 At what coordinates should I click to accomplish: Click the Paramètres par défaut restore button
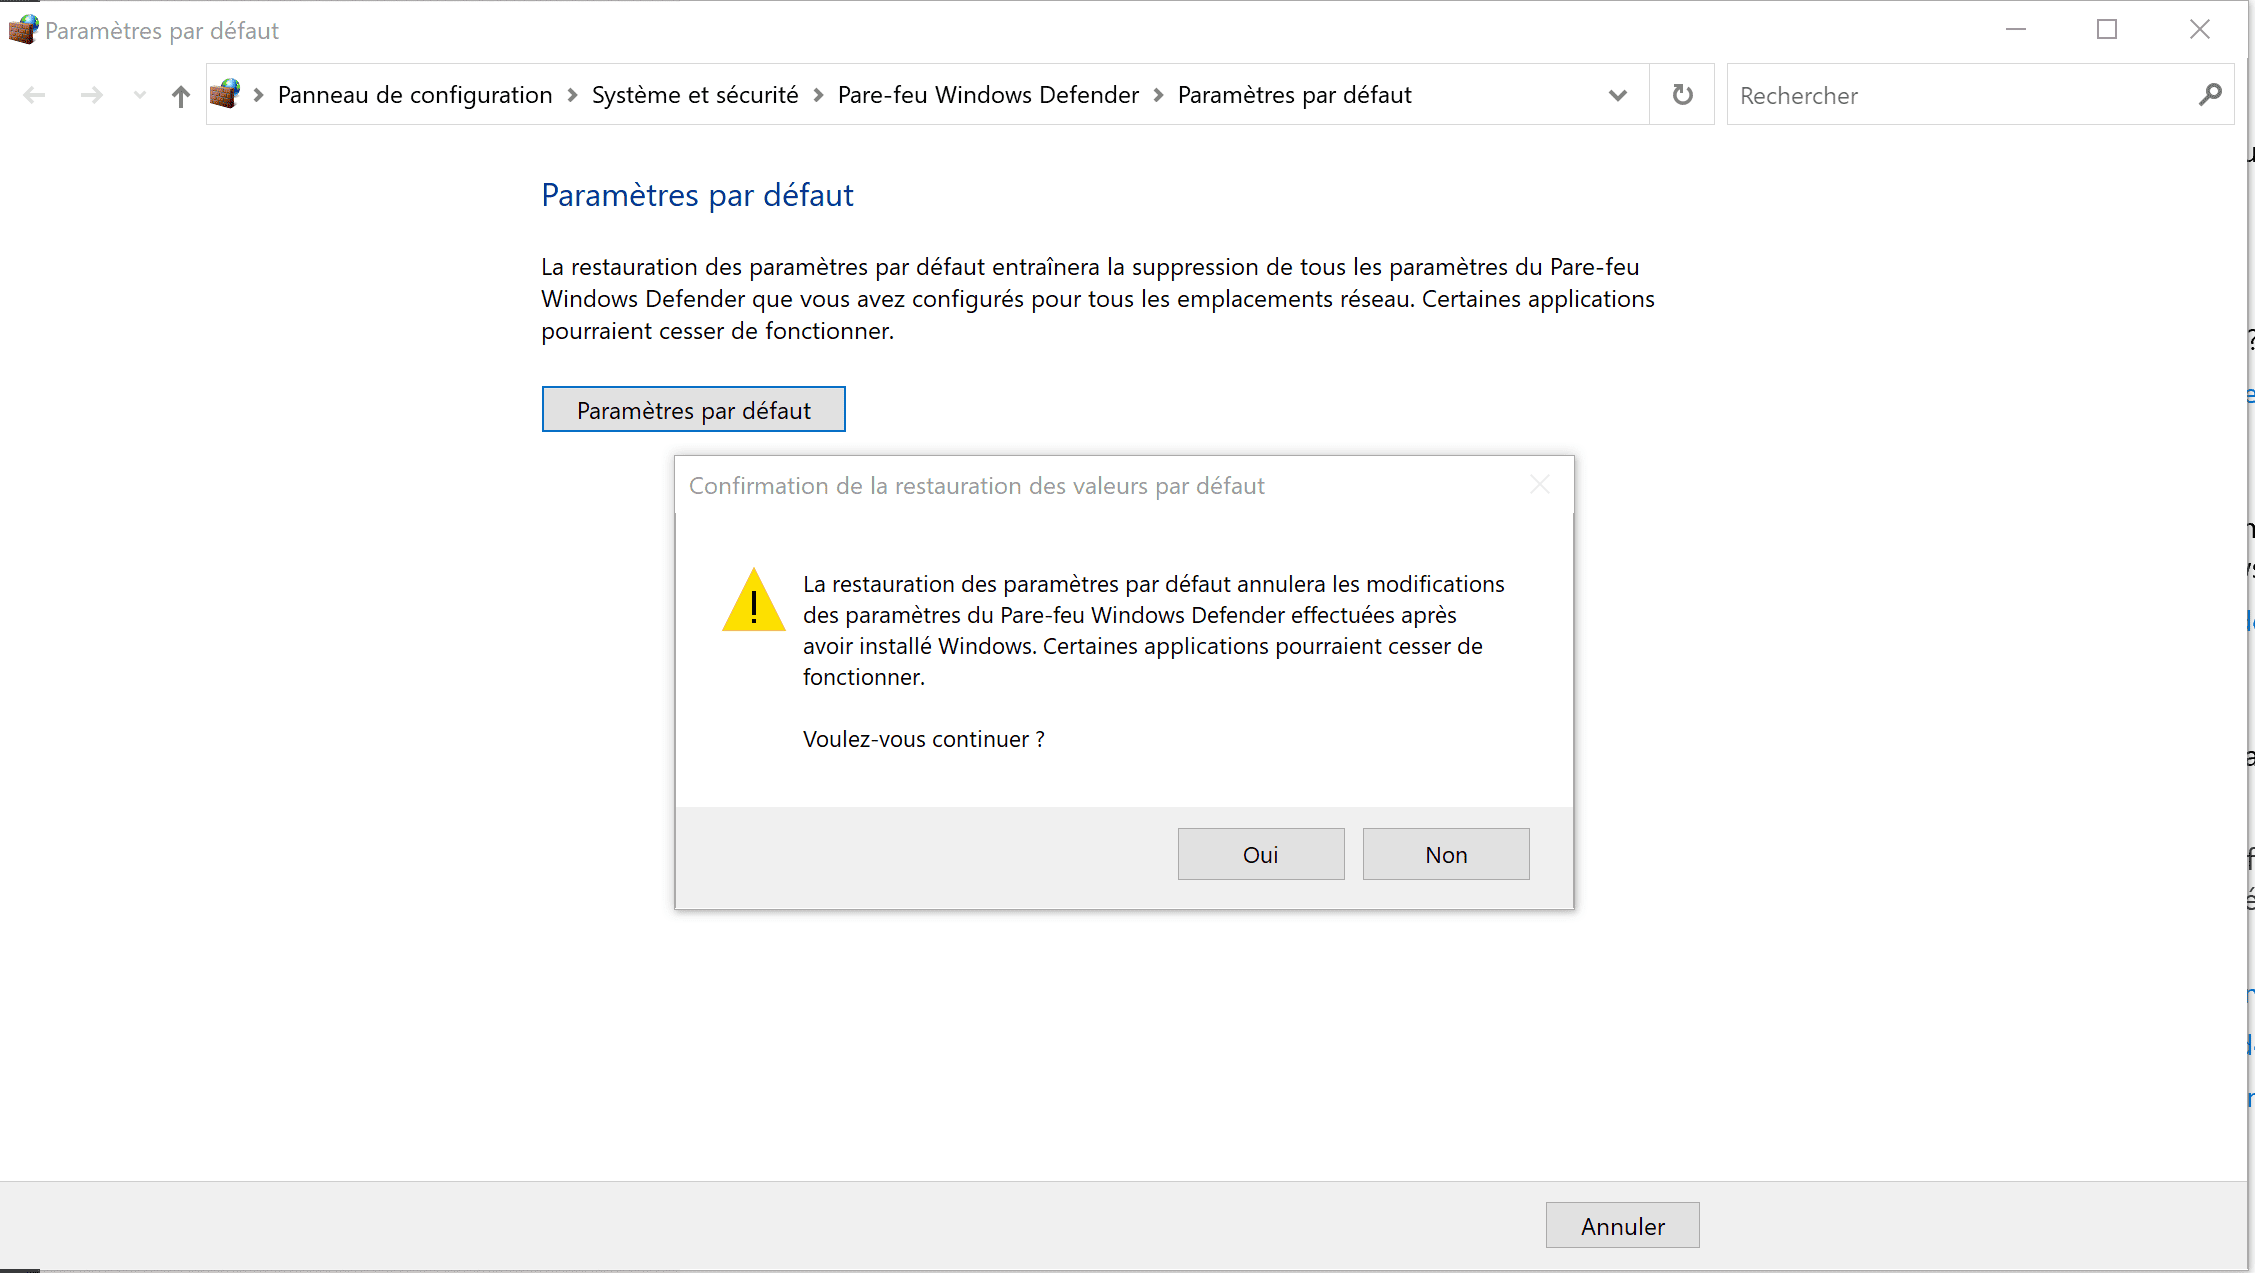(693, 409)
